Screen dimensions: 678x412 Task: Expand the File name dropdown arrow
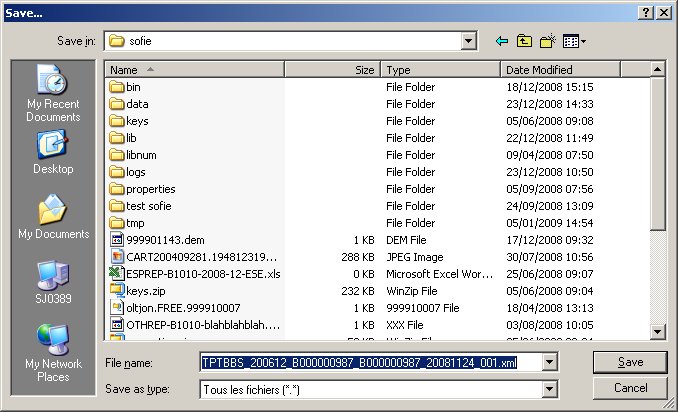[549, 361]
